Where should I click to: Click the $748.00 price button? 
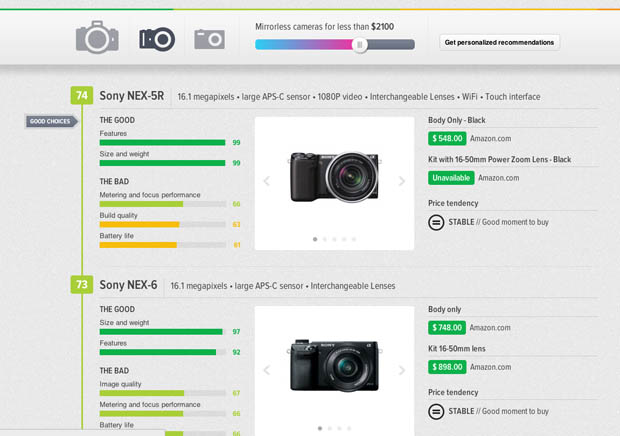pos(447,327)
